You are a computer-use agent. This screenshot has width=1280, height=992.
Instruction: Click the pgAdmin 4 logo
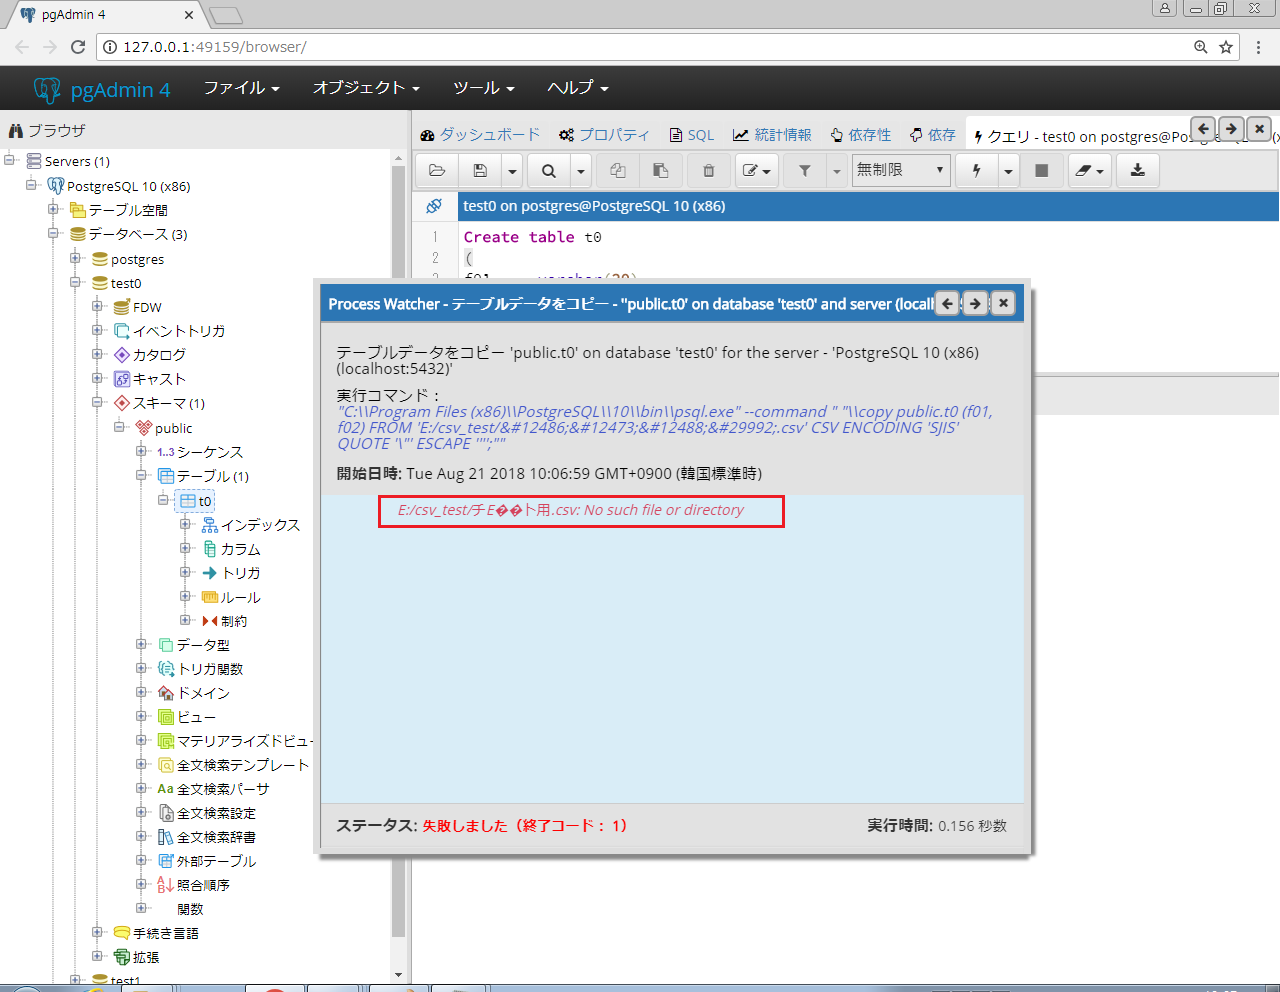pos(102,90)
